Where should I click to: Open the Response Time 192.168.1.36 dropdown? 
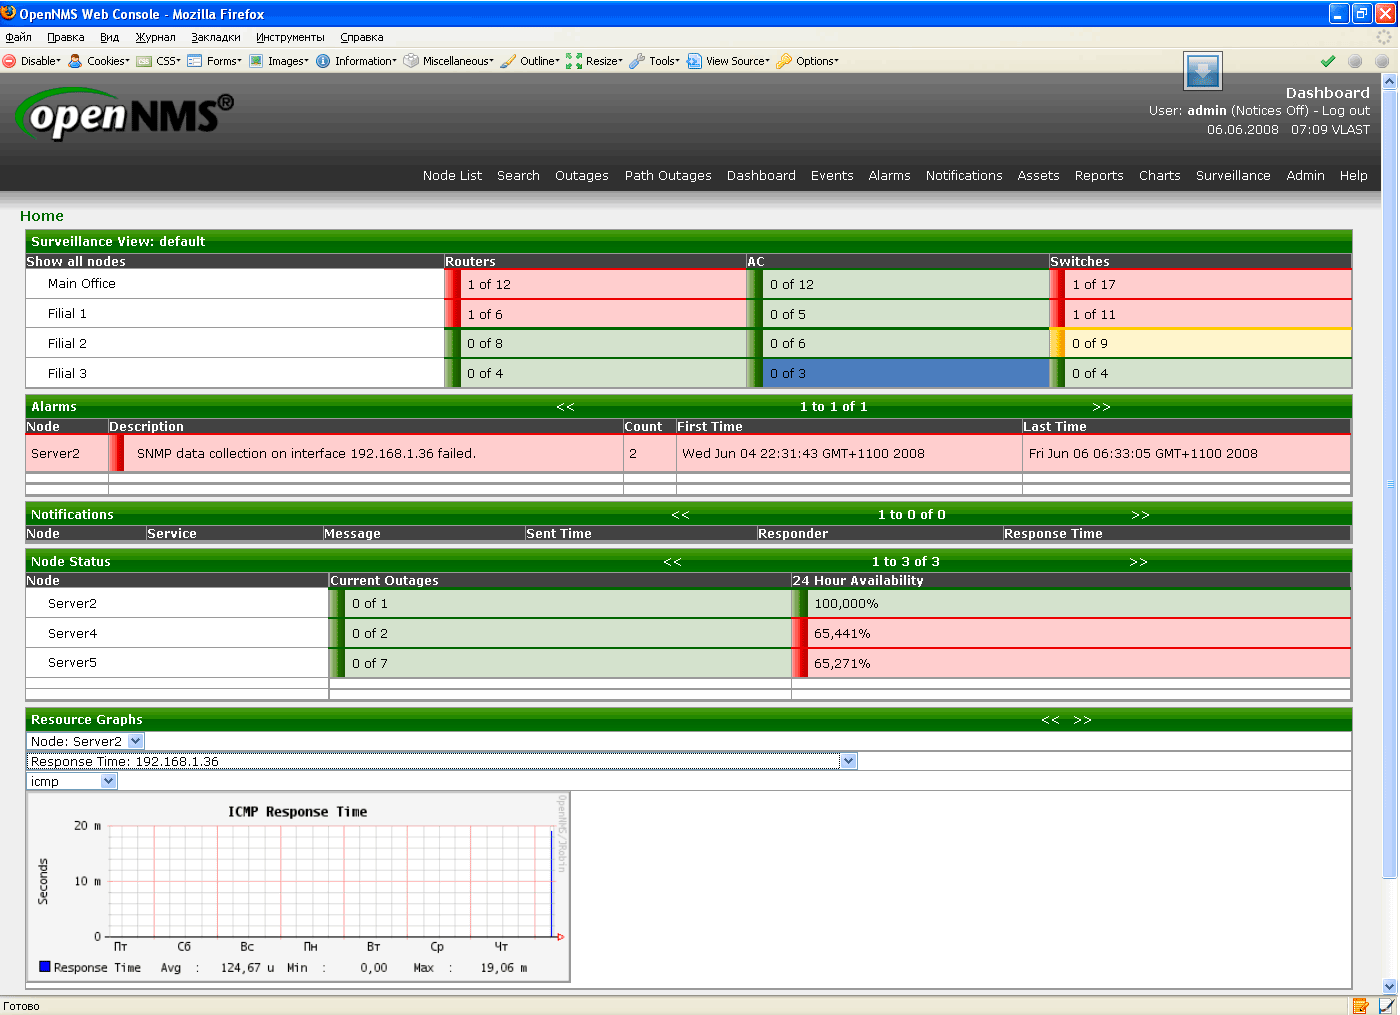pos(848,761)
